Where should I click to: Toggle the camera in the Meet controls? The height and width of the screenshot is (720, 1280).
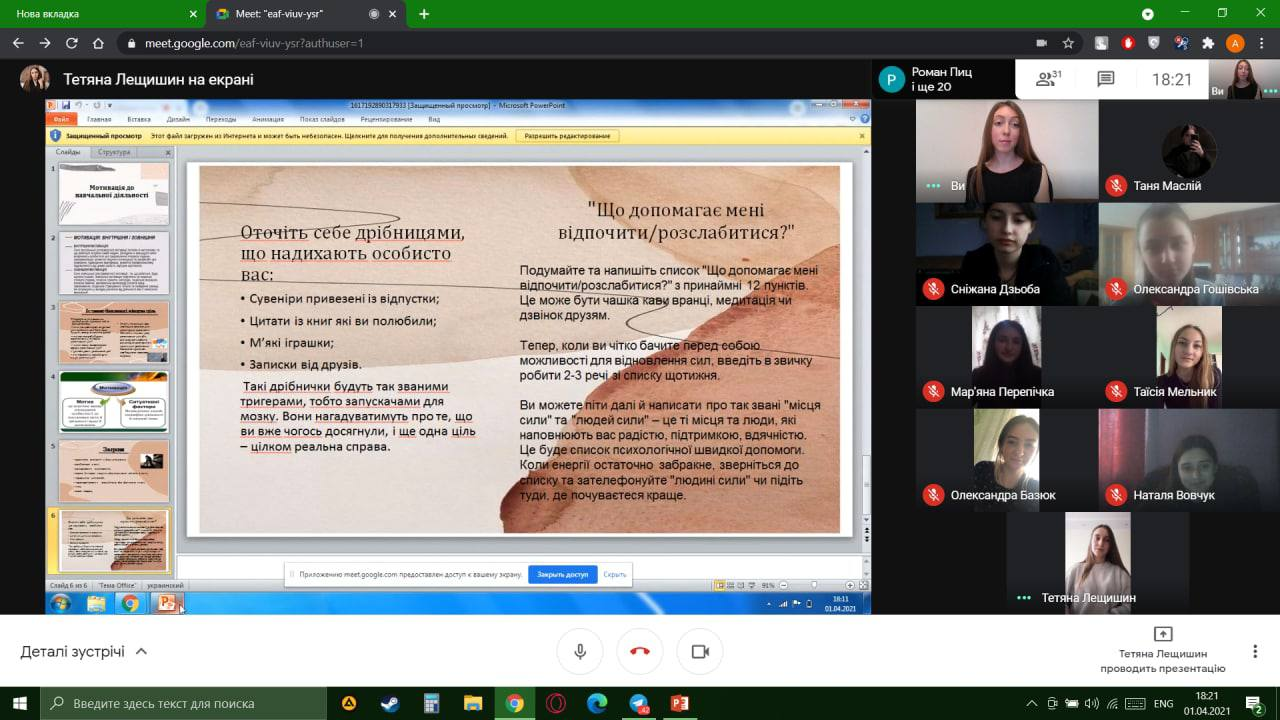tap(700, 651)
